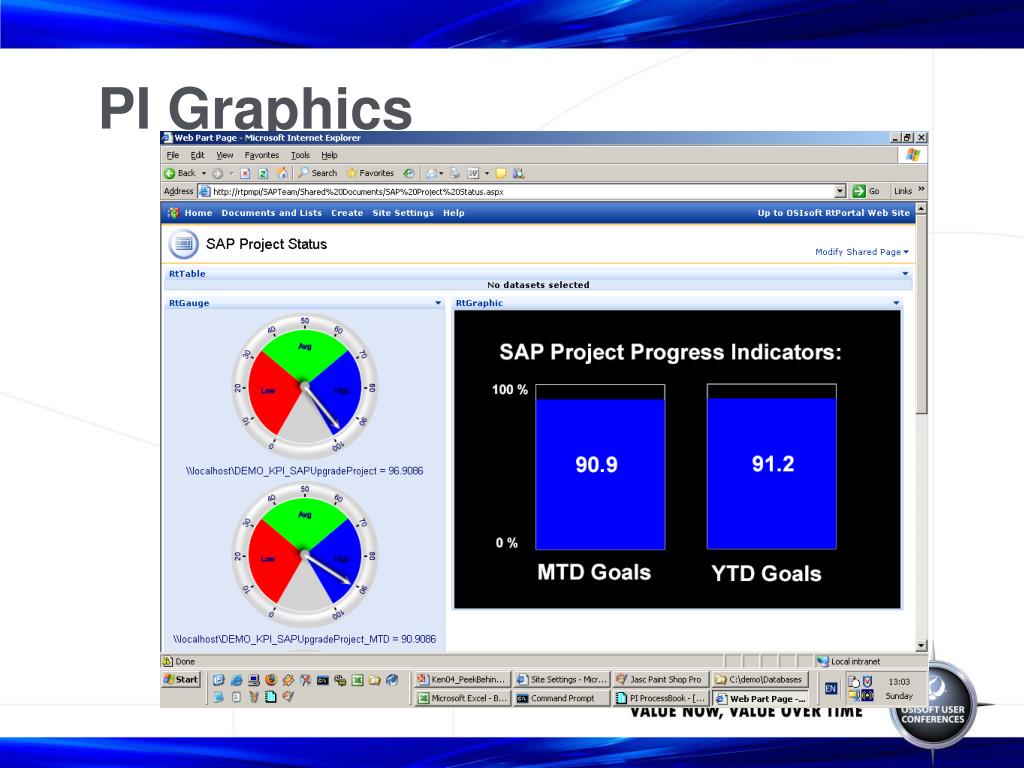Open the Back button history dropdown arrow

(x=204, y=173)
